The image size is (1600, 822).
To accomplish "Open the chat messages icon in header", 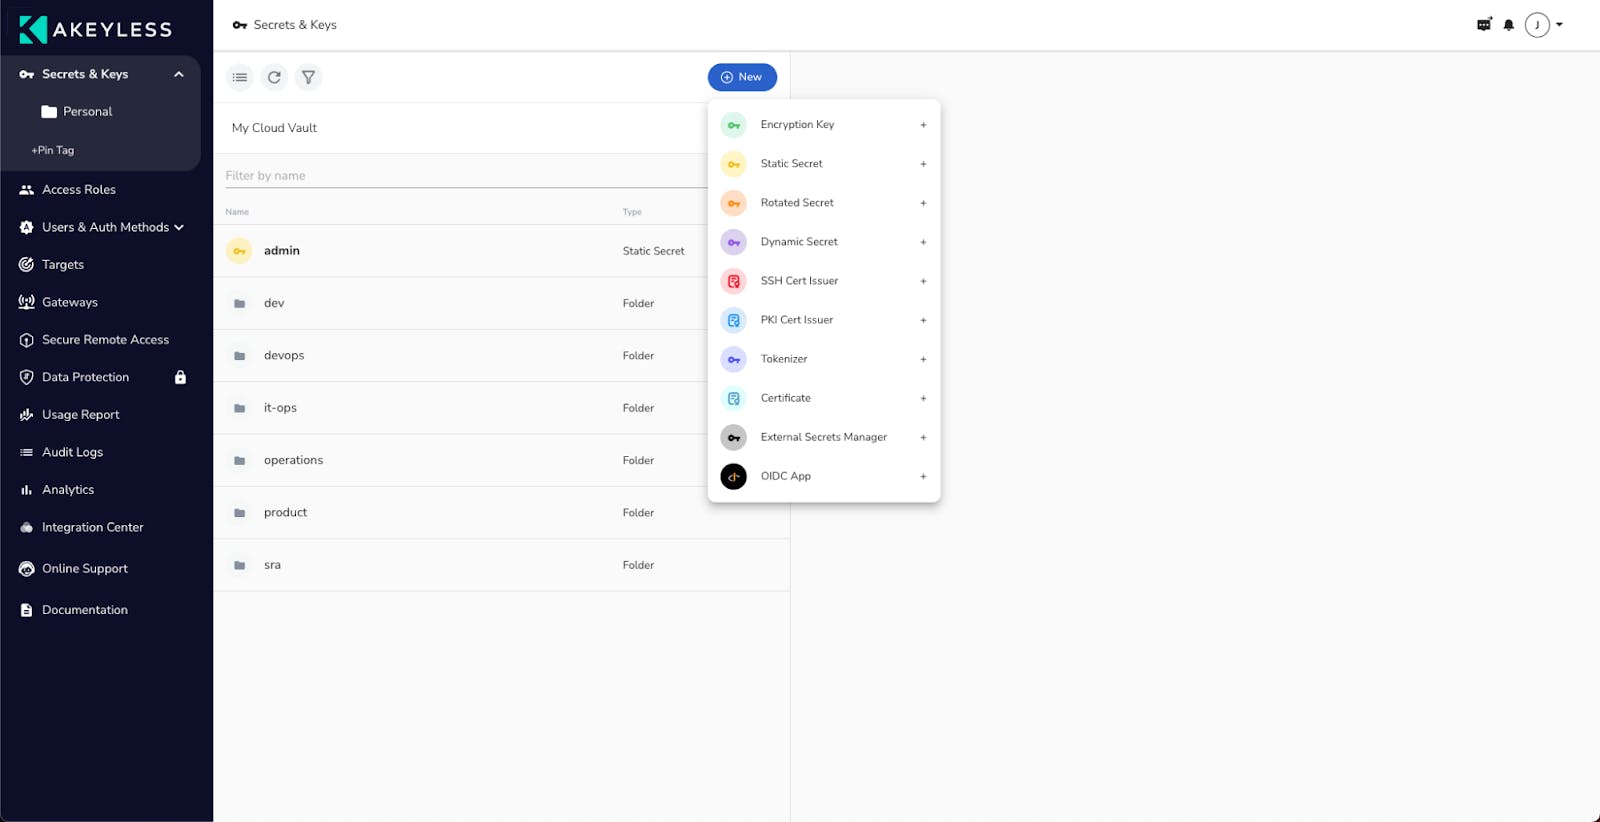I will click(x=1484, y=25).
